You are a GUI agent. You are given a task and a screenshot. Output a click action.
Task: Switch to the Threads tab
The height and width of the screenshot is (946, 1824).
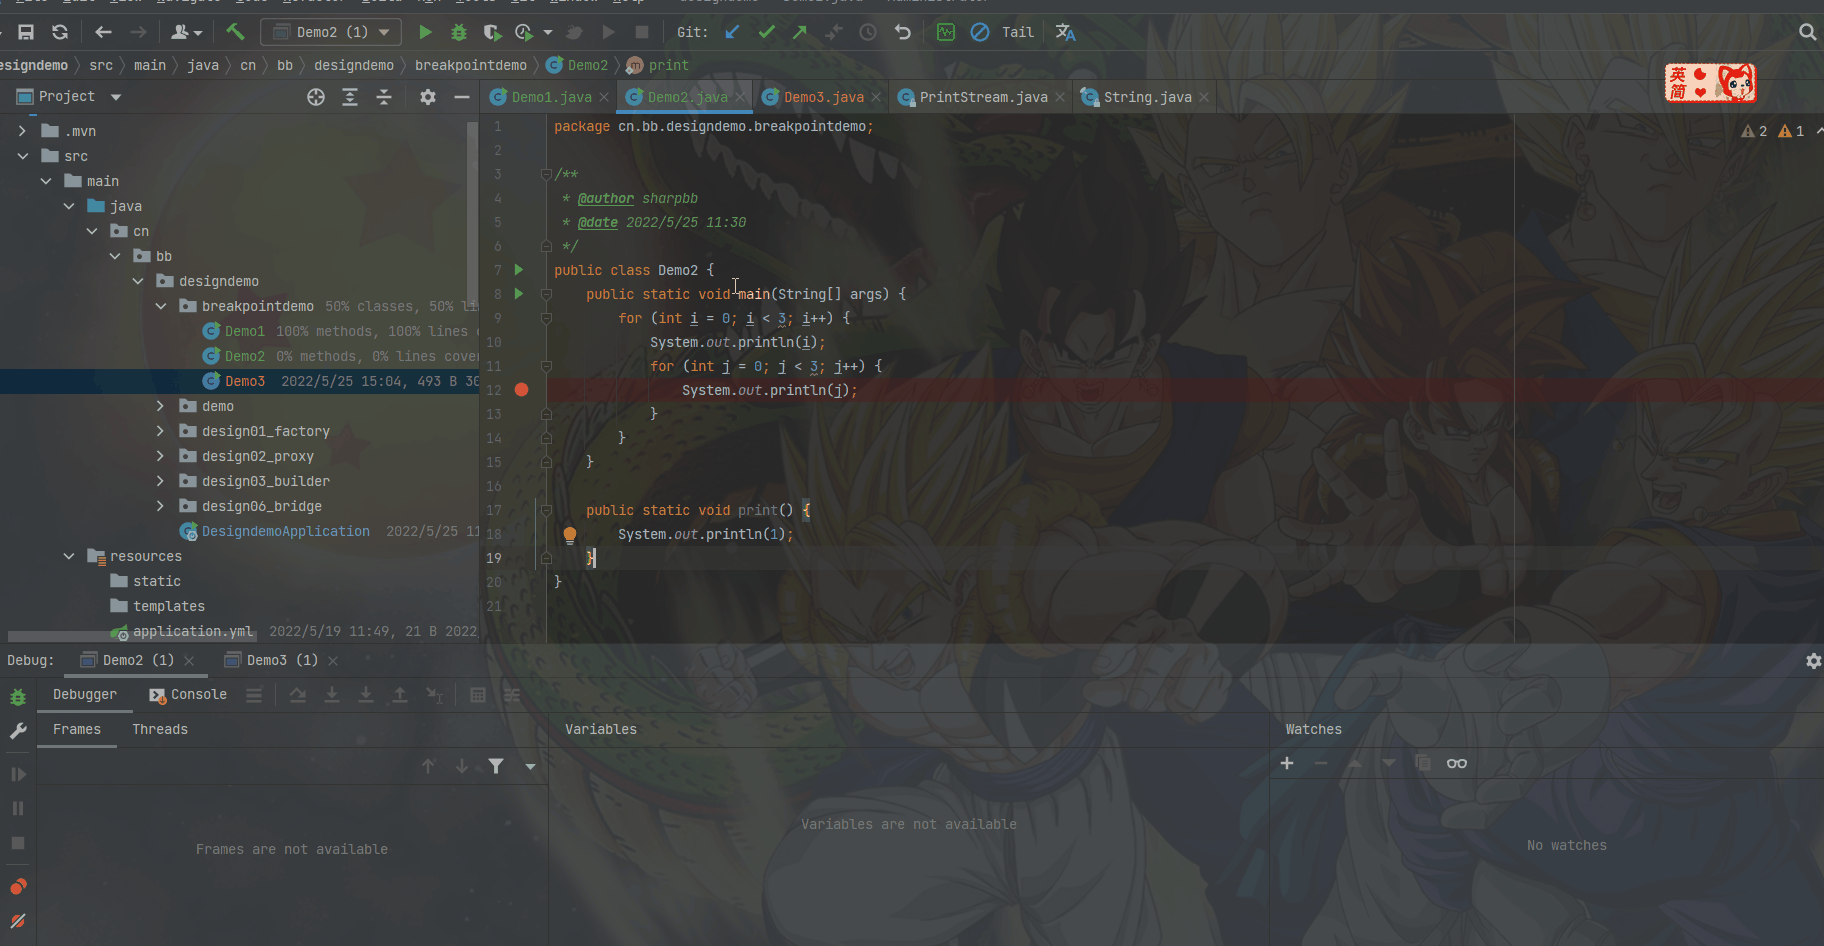pyautogui.click(x=160, y=730)
